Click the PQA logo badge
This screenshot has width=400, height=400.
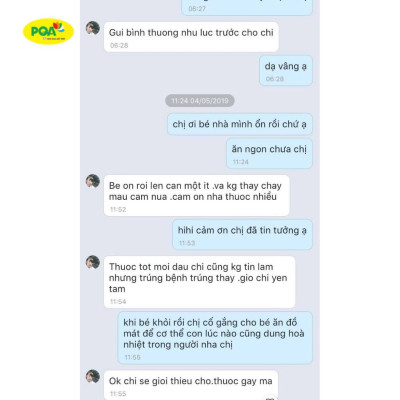48,31
